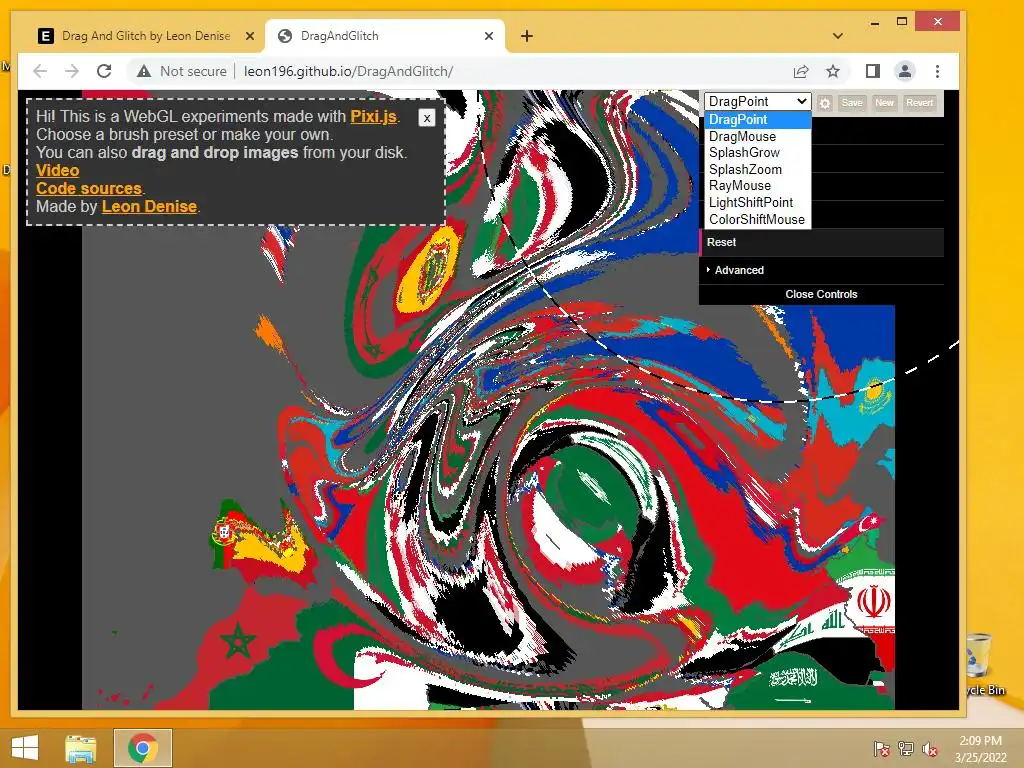
Task: Open Action Center flag icon in tray
Action: pos(882,749)
